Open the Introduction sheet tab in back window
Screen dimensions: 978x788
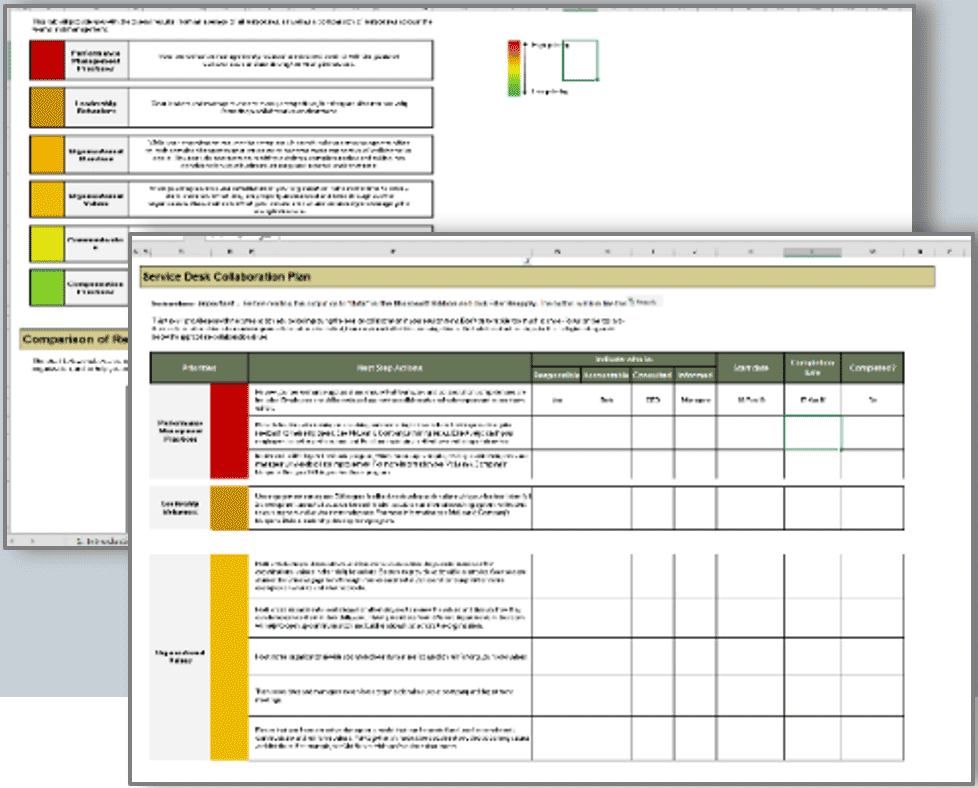102,541
